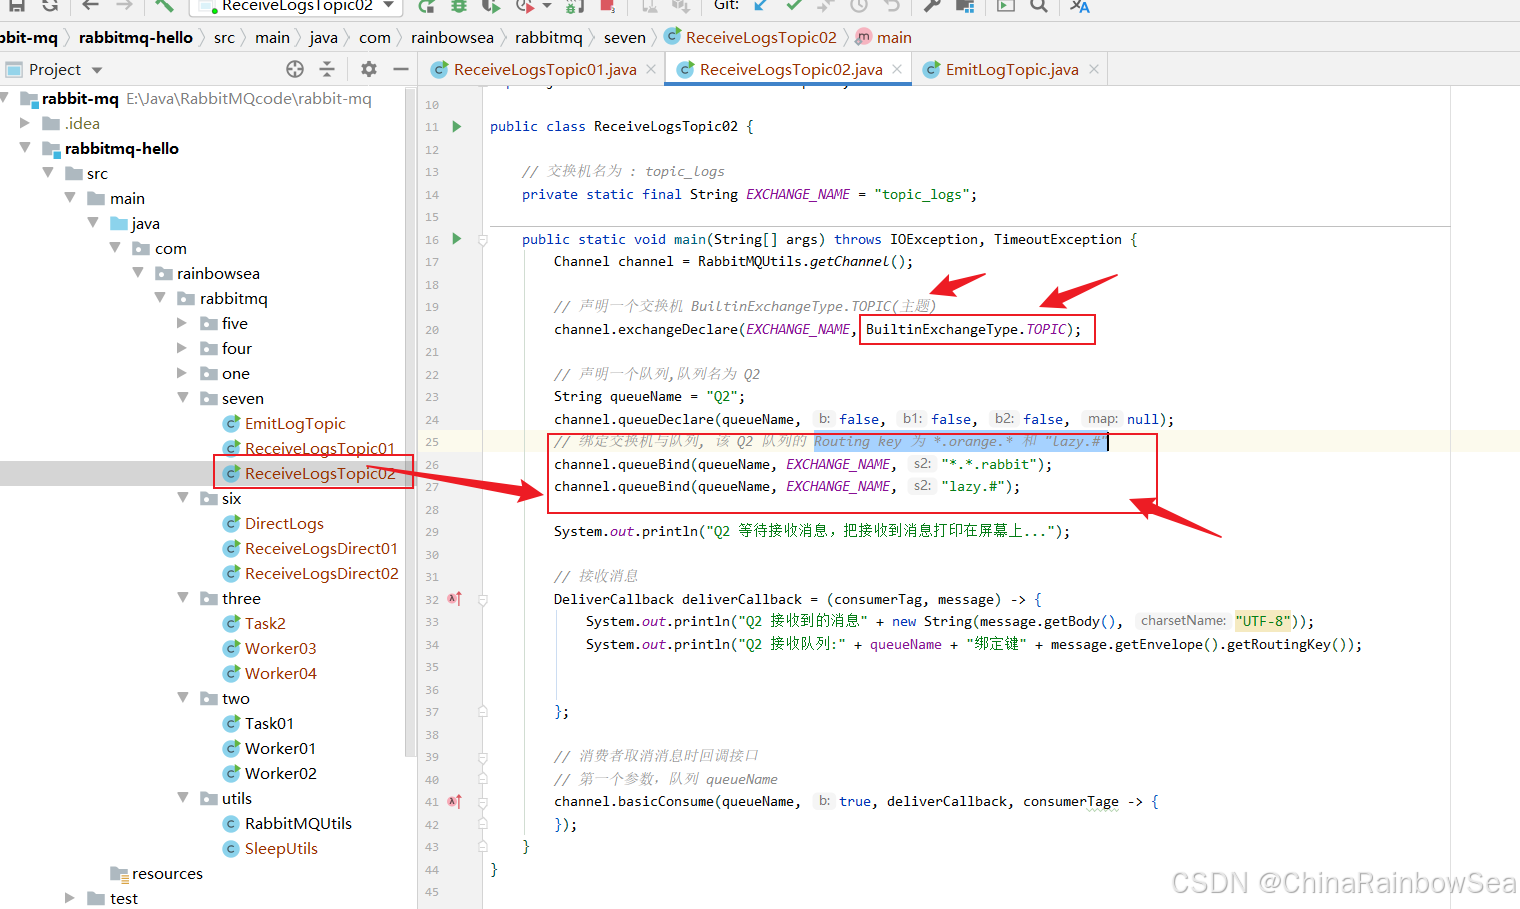Click the locate file crosshair icon
Screen dimensions: 1520x909
pos(294,69)
